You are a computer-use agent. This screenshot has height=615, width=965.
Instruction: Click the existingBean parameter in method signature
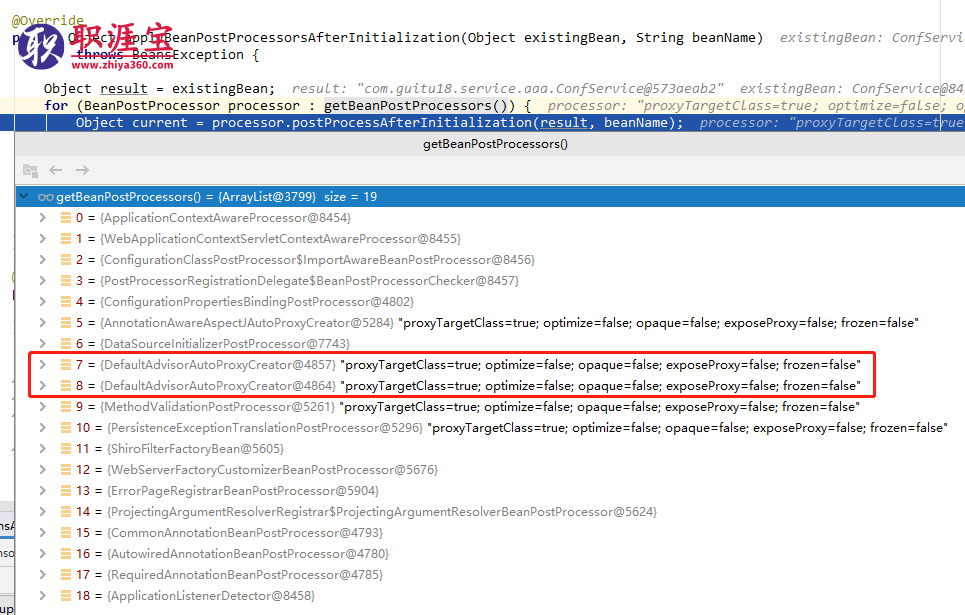click(x=572, y=38)
